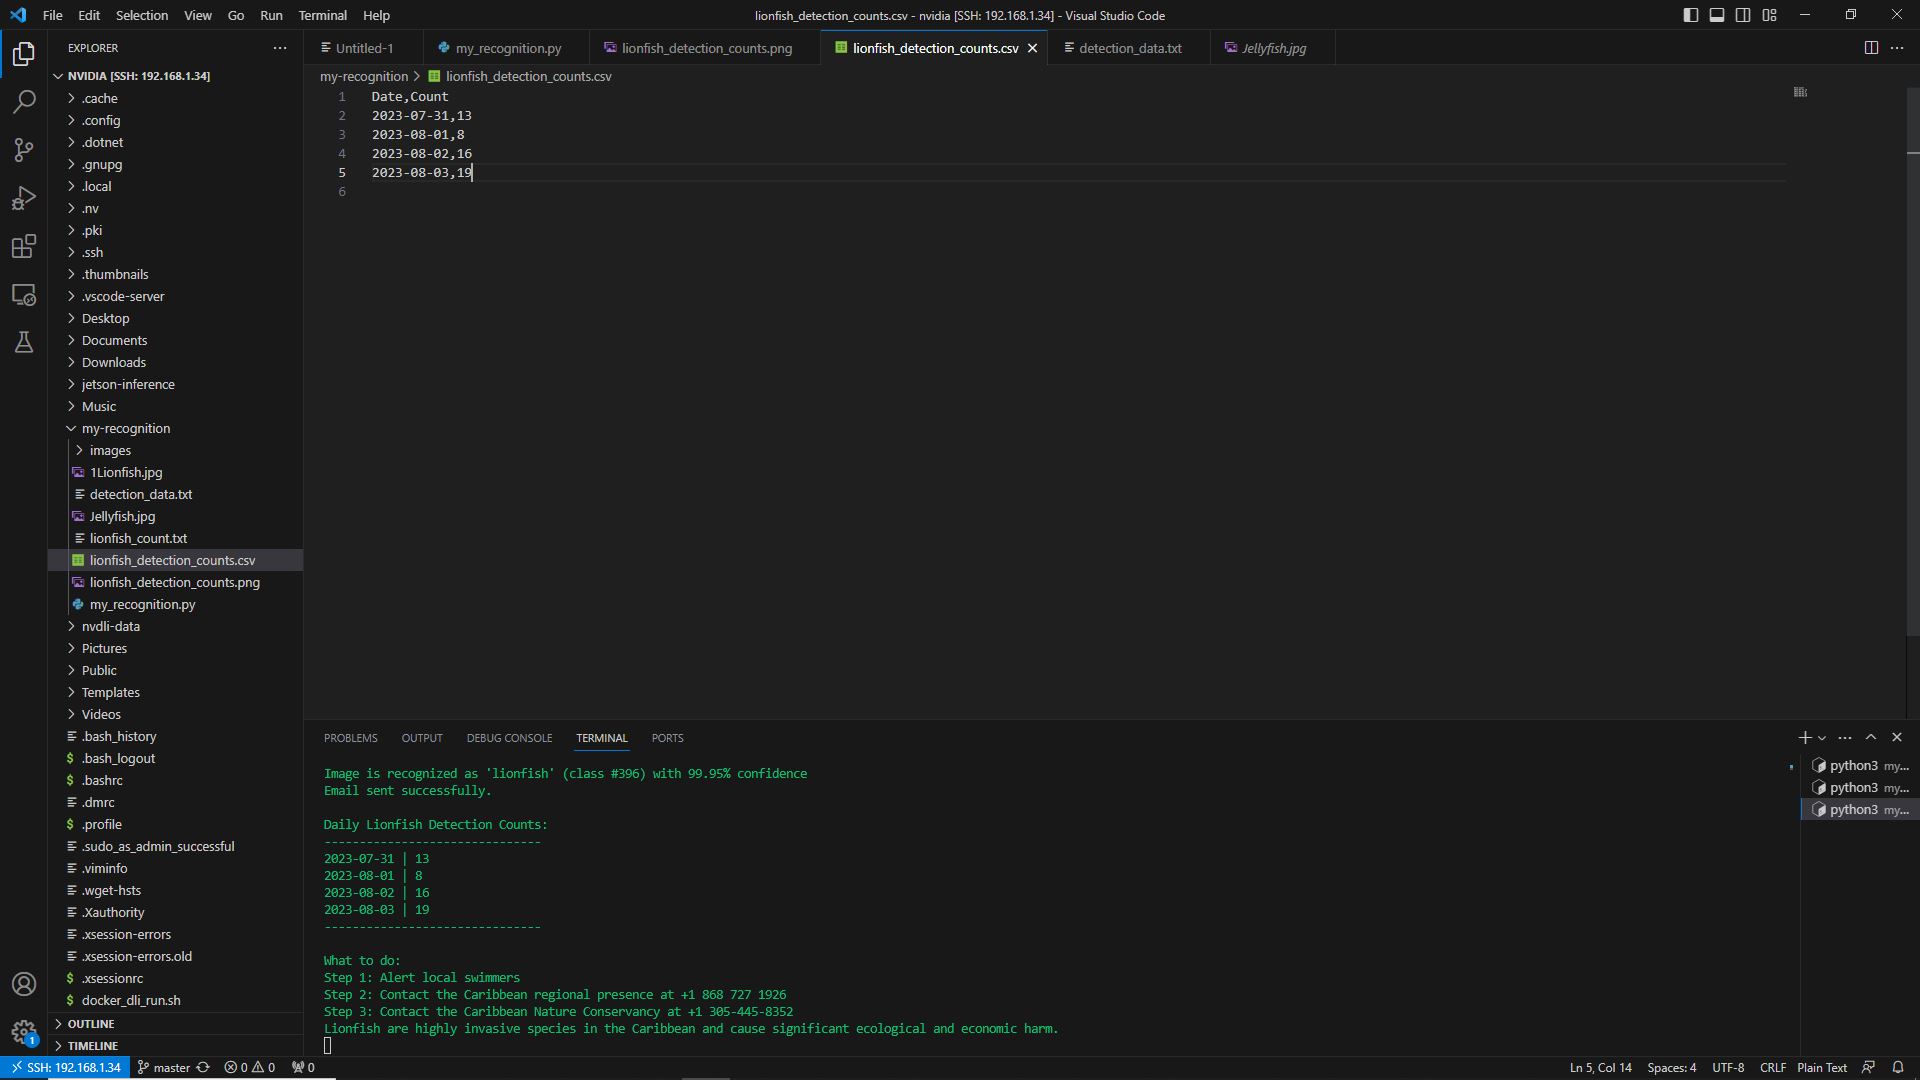Close the lionfish_detection_counts.csv tab
The width and height of the screenshot is (1920, 1080).
coord(1032,48)
